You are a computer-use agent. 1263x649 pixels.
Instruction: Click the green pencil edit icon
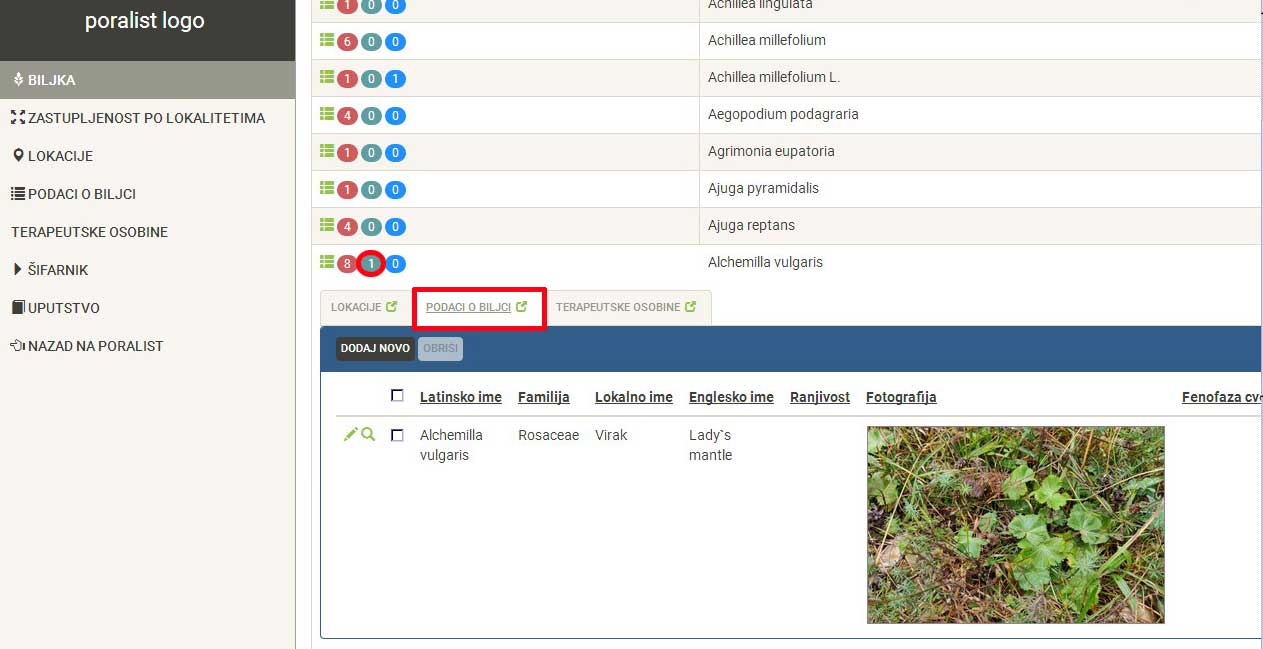(x=350, y=434)
